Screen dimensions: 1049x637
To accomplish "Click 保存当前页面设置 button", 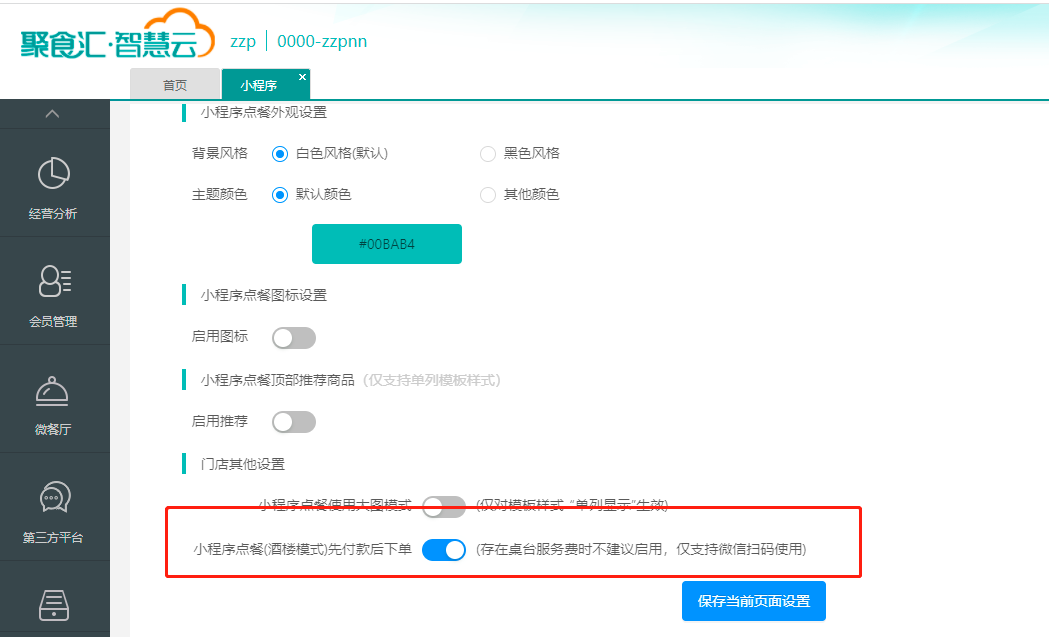I will click(x=753, y=601).
